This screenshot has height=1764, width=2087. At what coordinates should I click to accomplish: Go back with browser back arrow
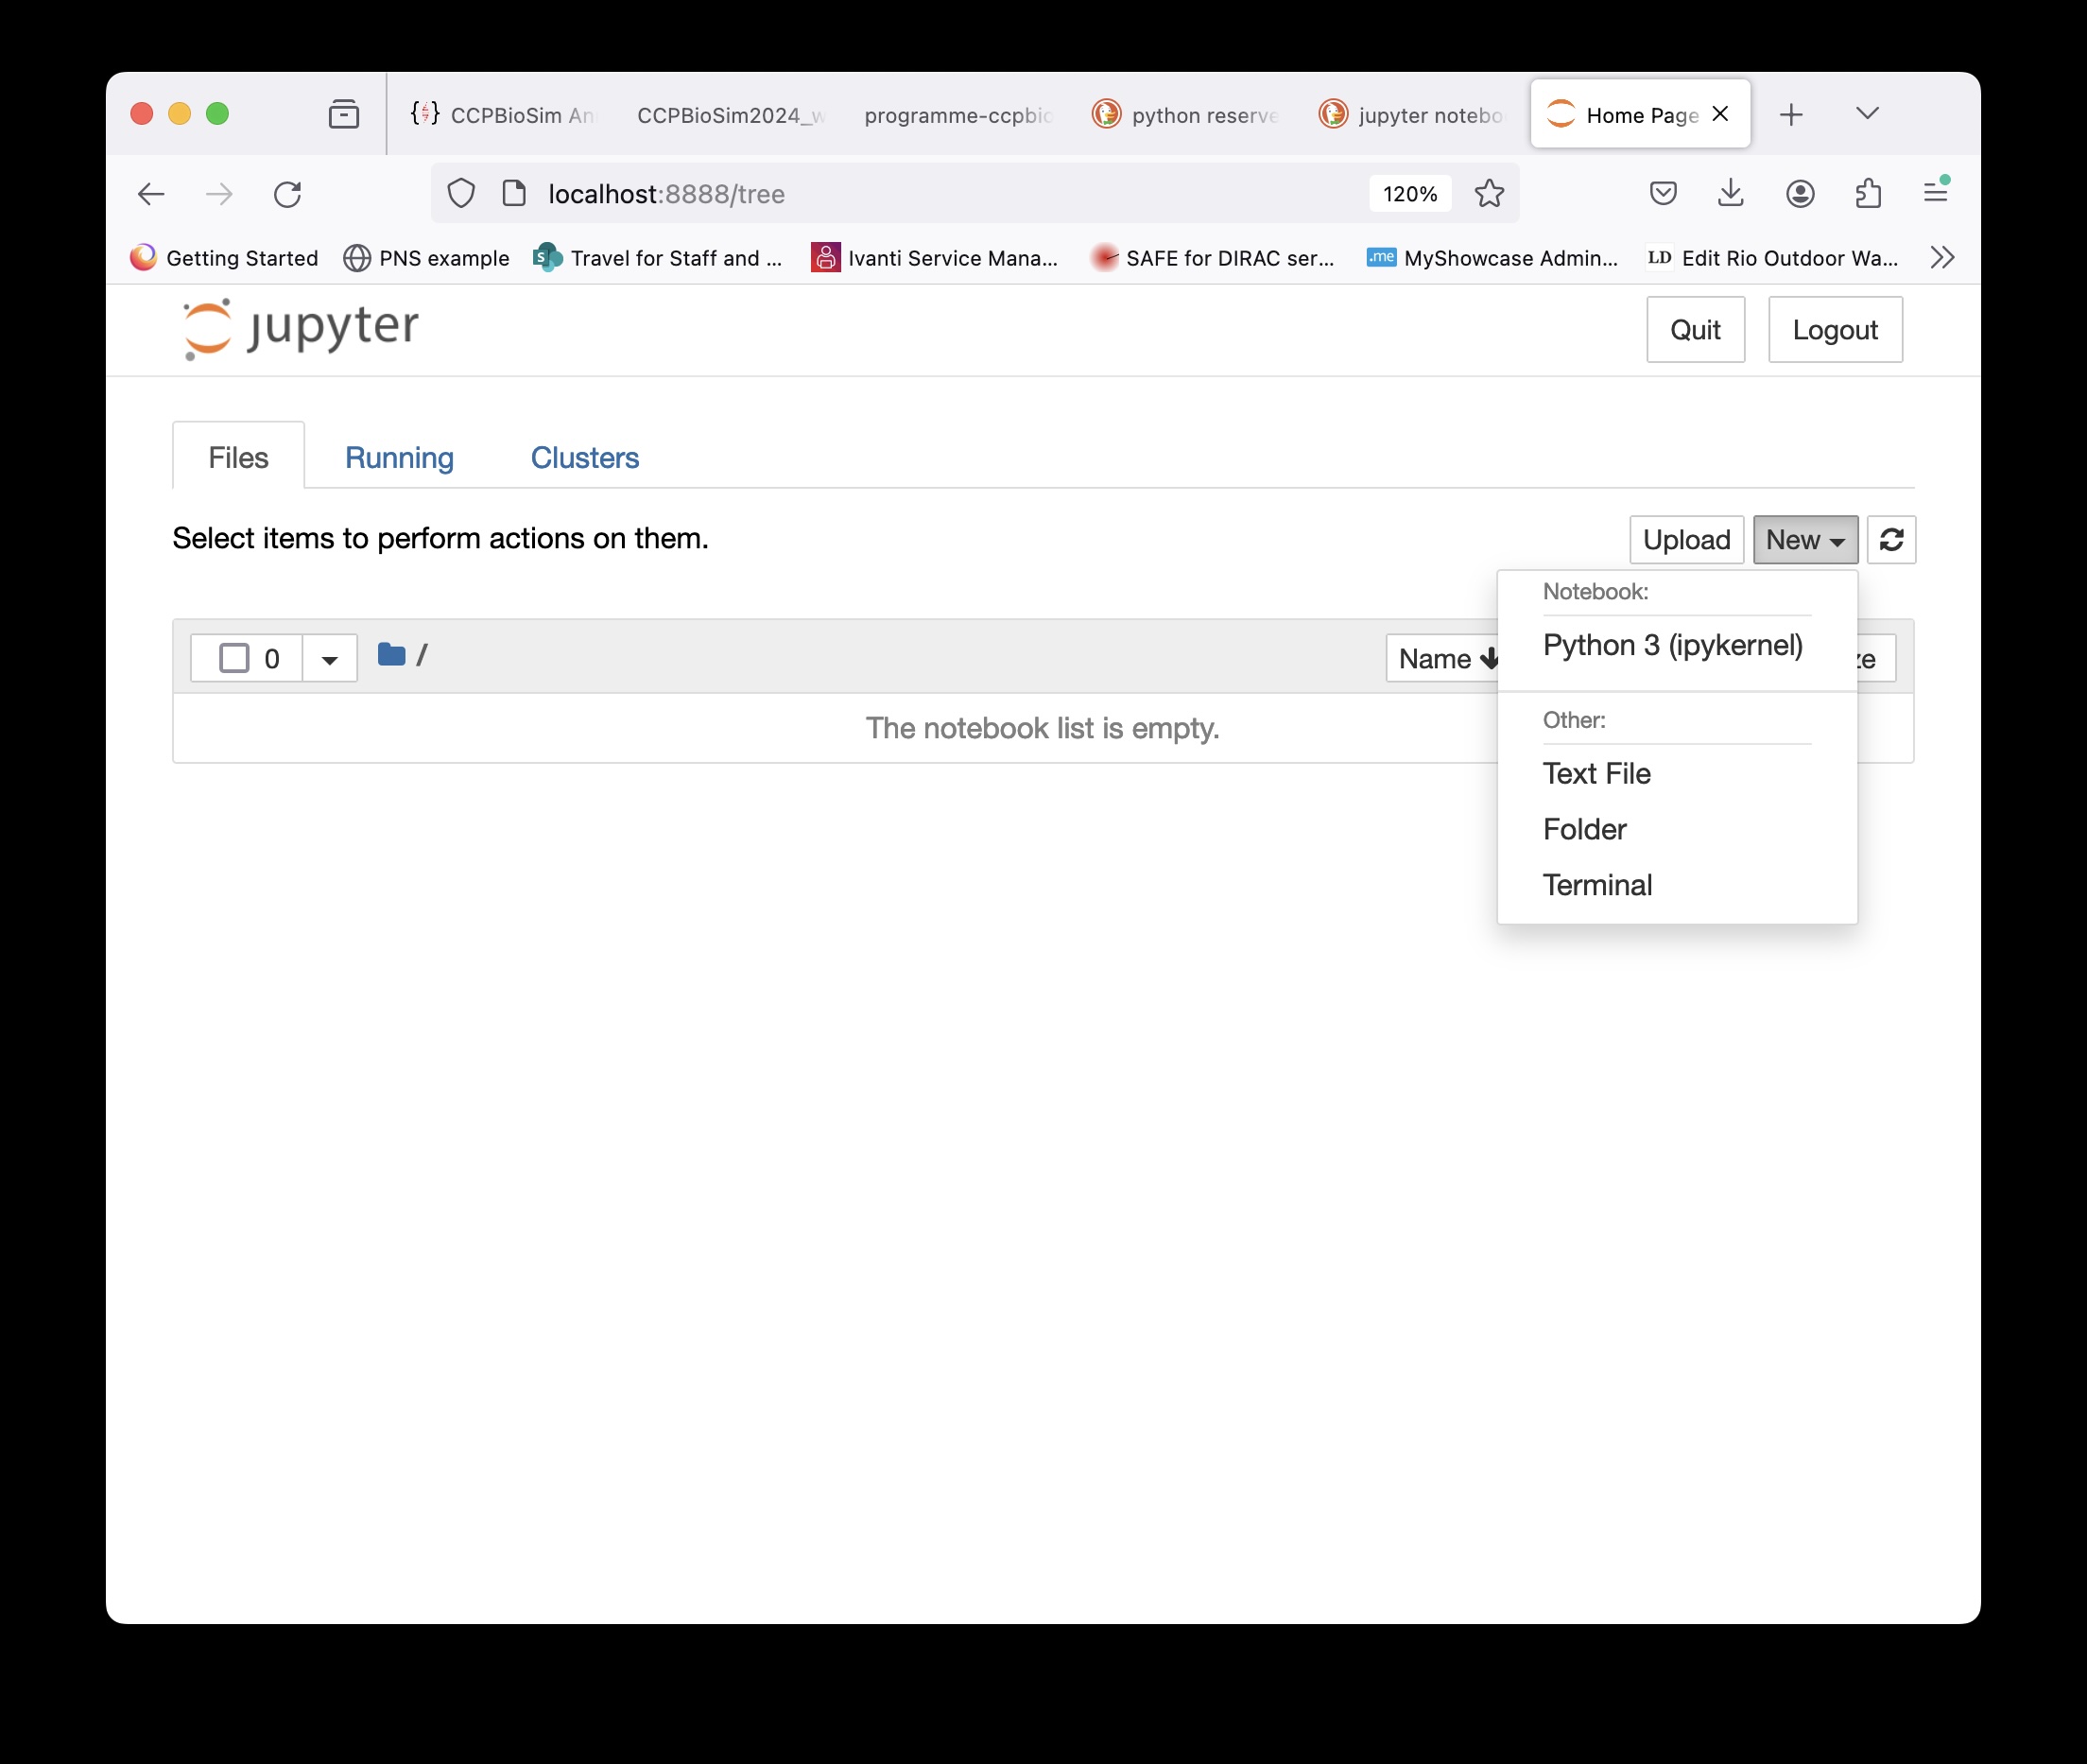[x=151, y=194]
